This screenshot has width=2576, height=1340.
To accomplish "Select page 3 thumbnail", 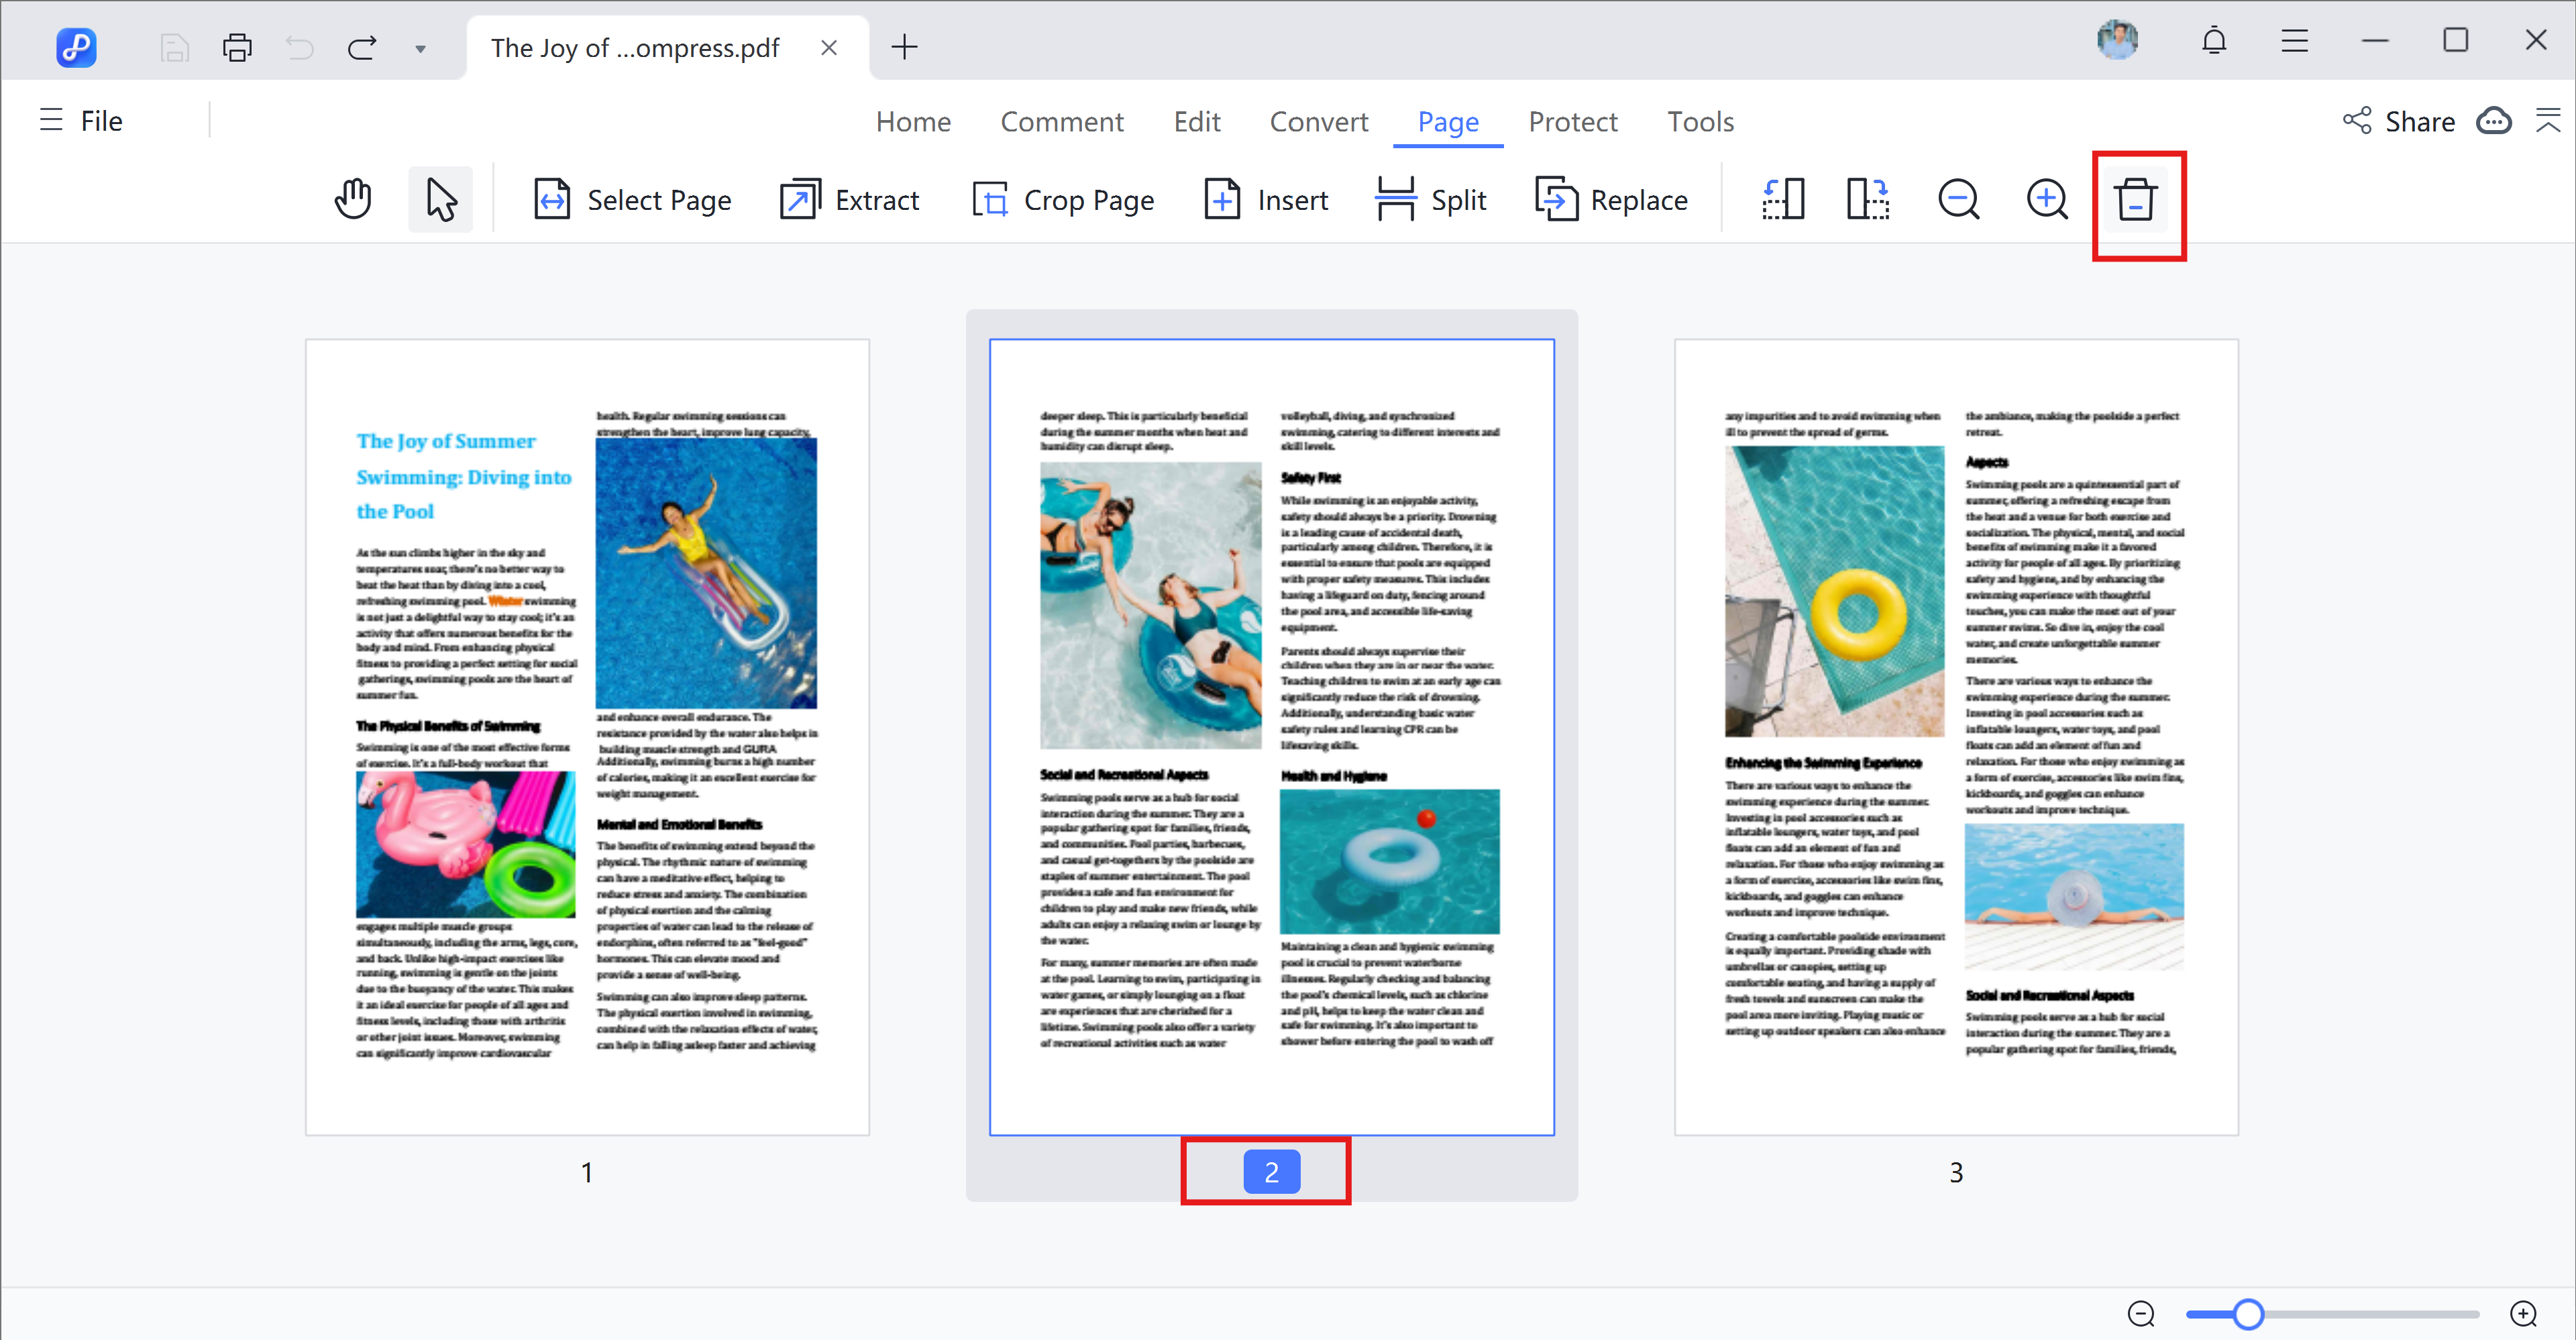I will point(1955,736).
